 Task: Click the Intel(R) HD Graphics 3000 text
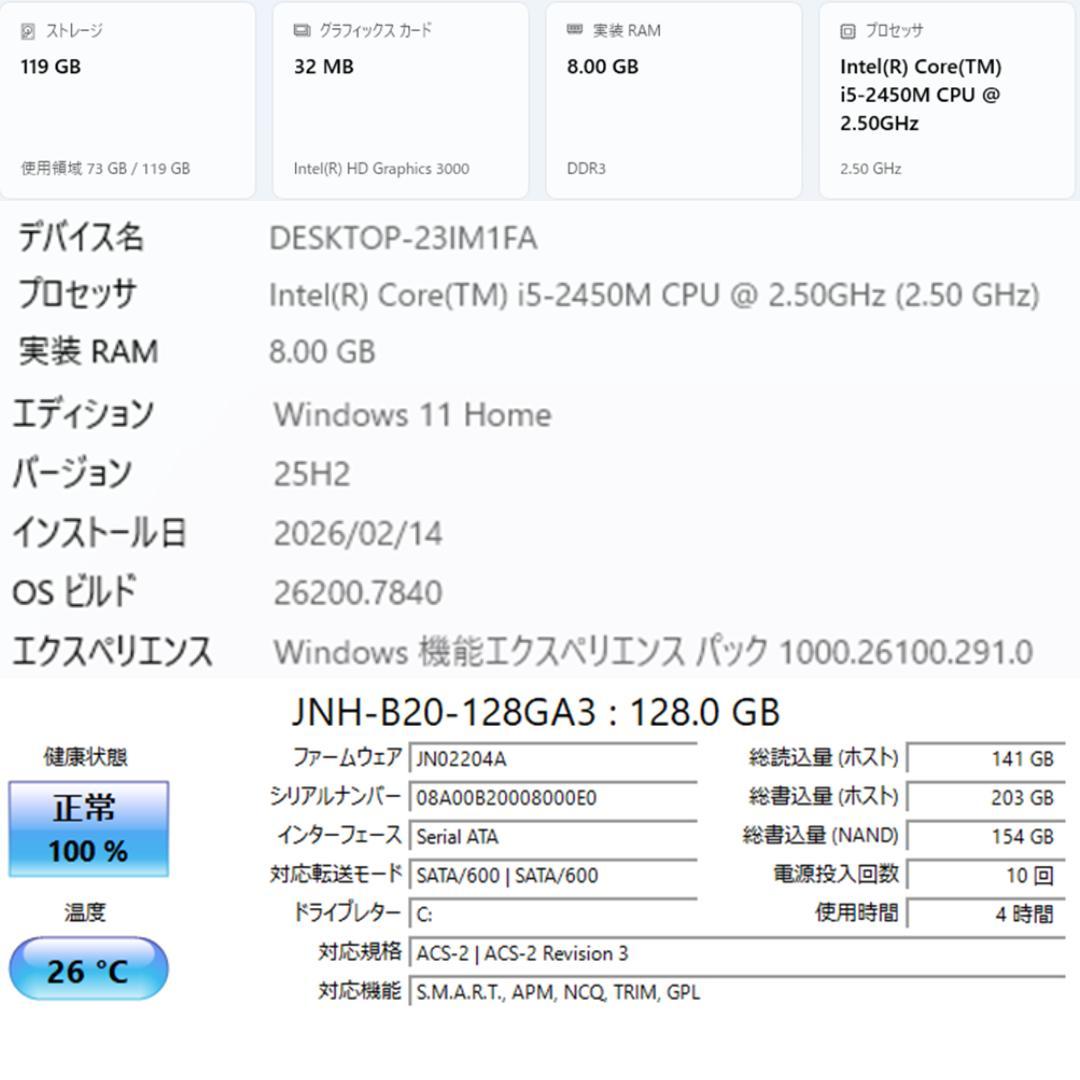pyautogui.click(x=381, y=169)
